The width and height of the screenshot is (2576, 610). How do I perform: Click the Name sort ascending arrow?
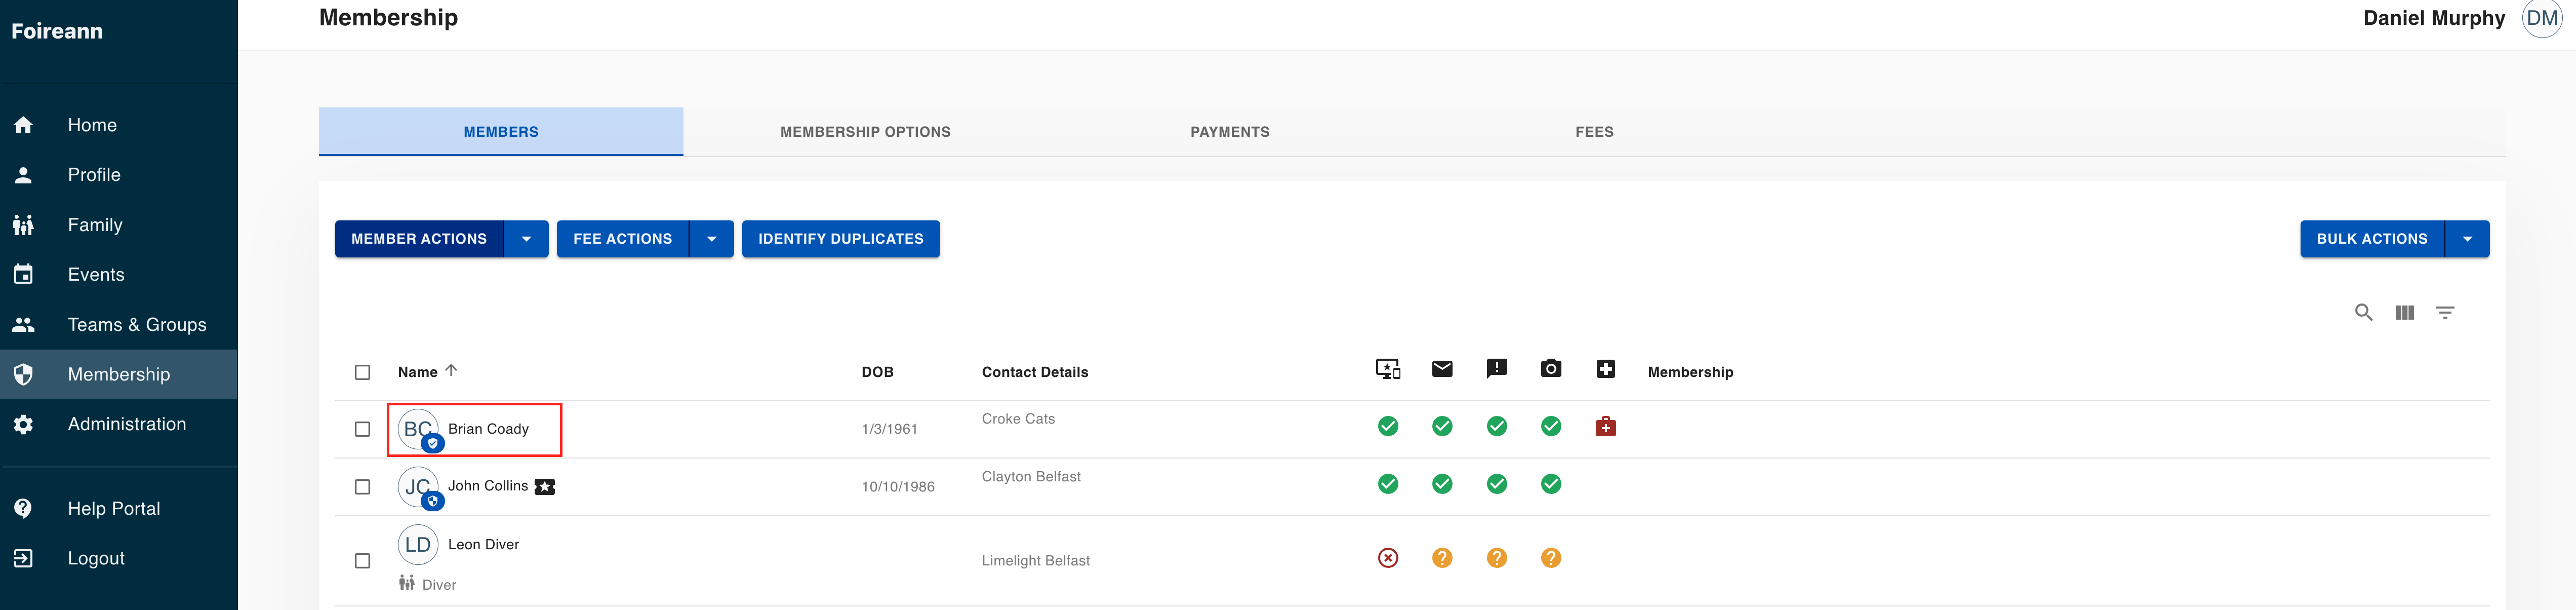(x=451, y=371)
